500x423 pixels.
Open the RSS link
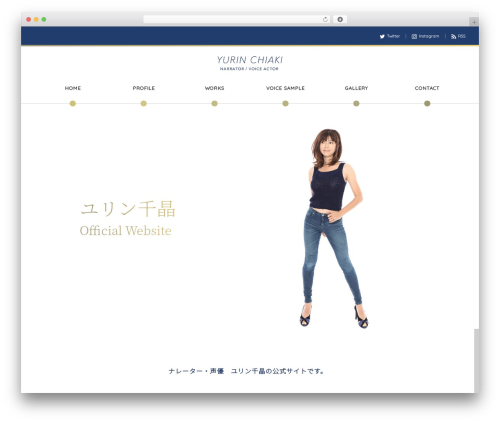(458, 36)
